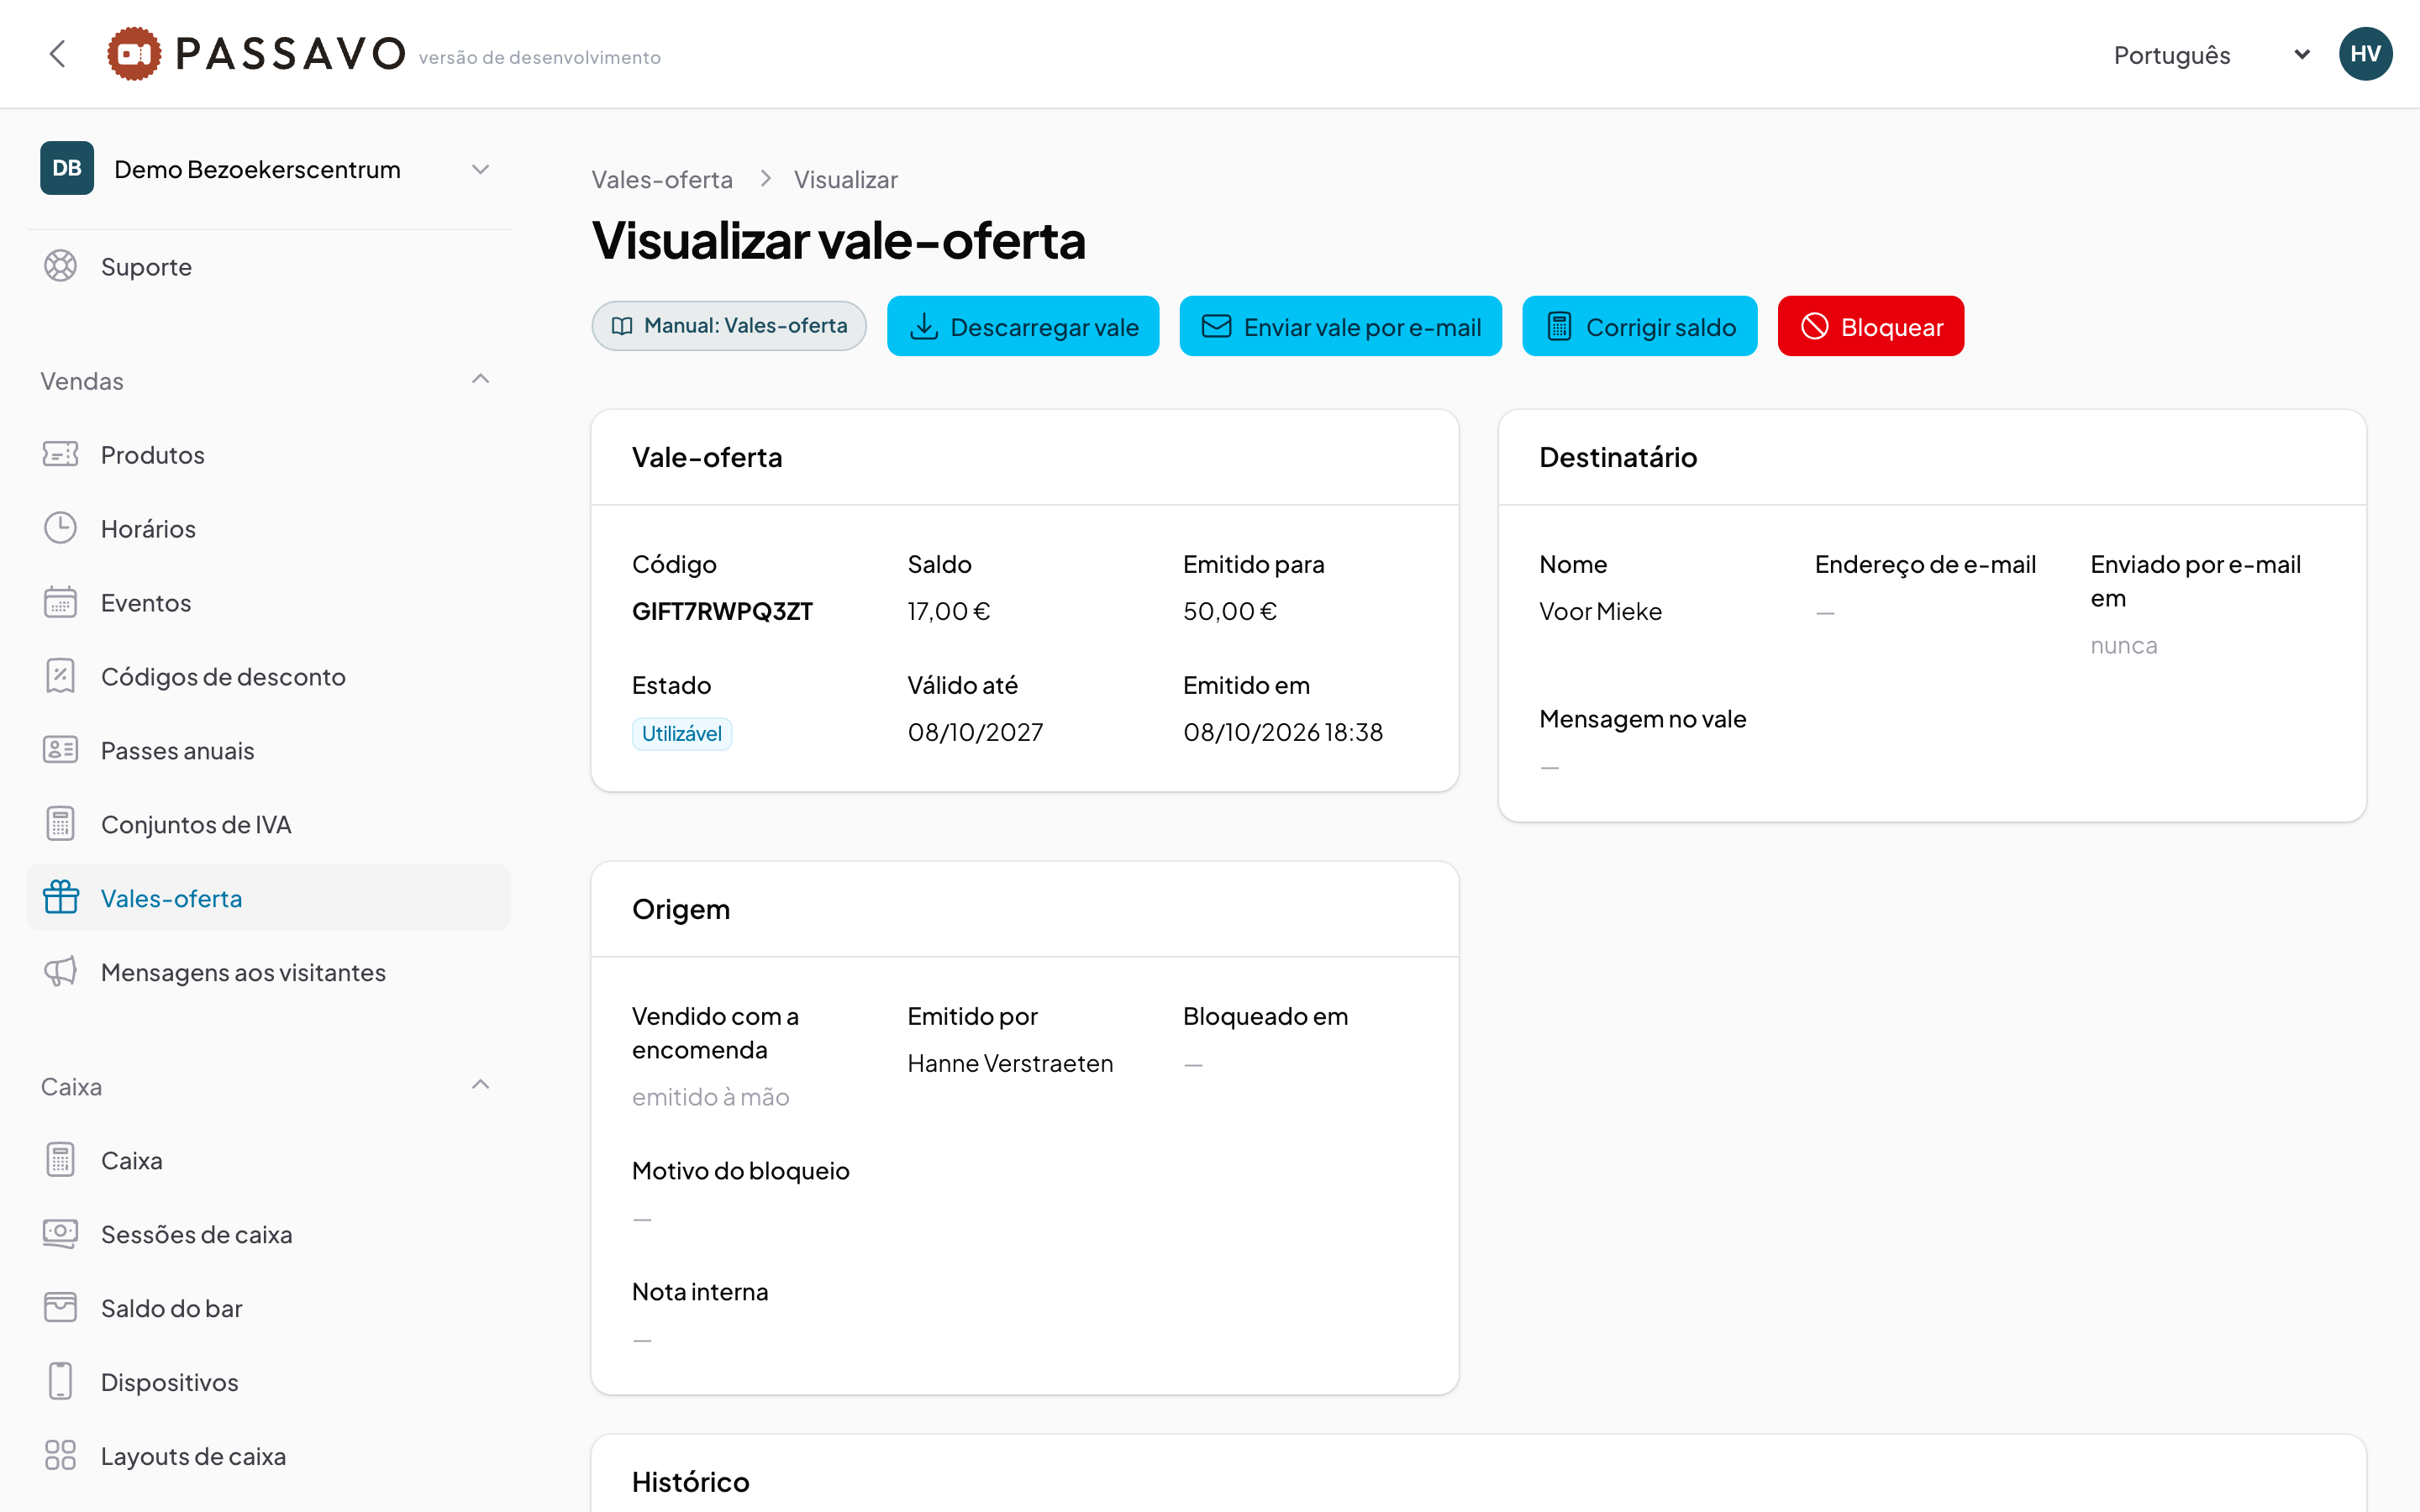Click the Mensagens aos visitantes megaphone icon

click(60, 972)
